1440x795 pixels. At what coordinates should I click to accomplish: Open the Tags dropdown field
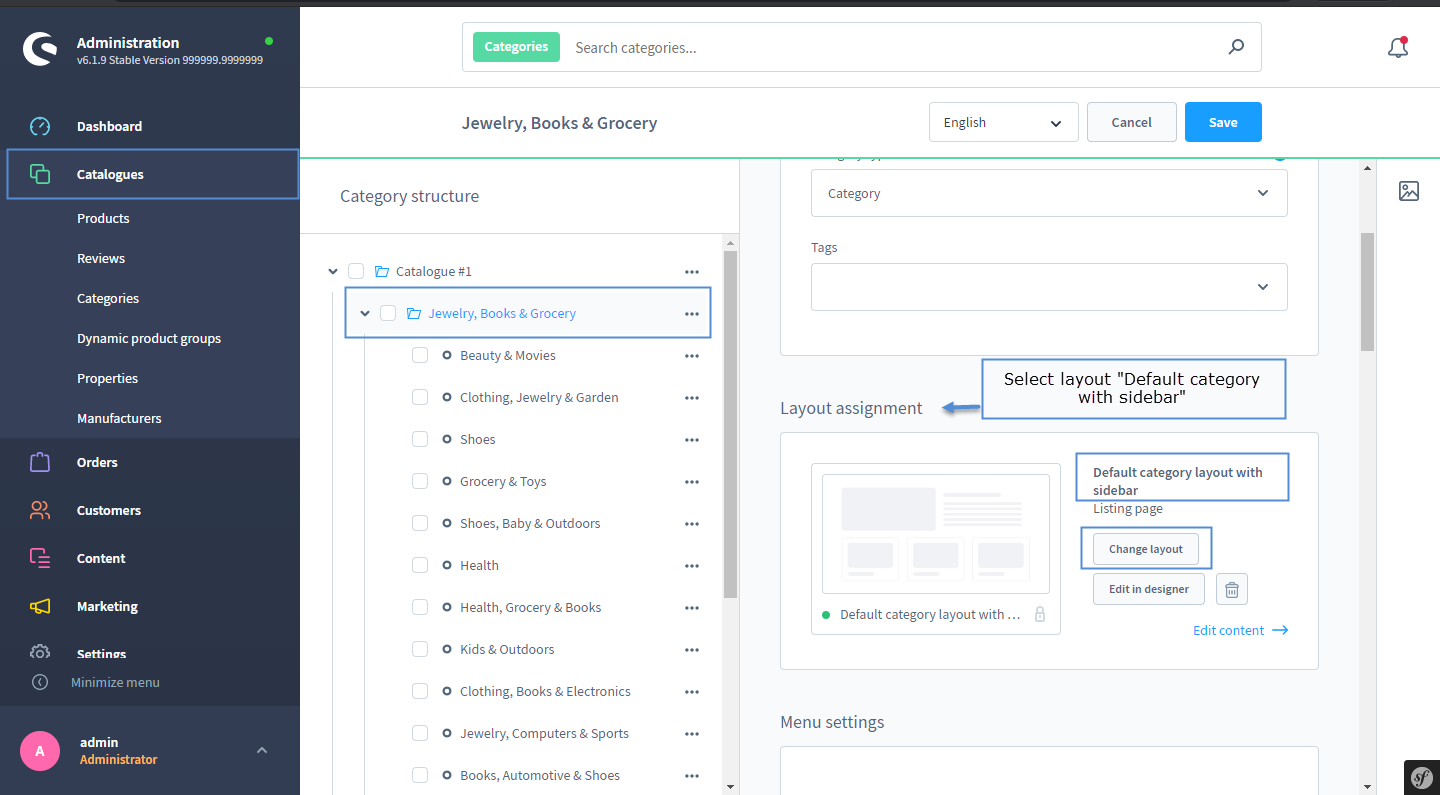1049,287
